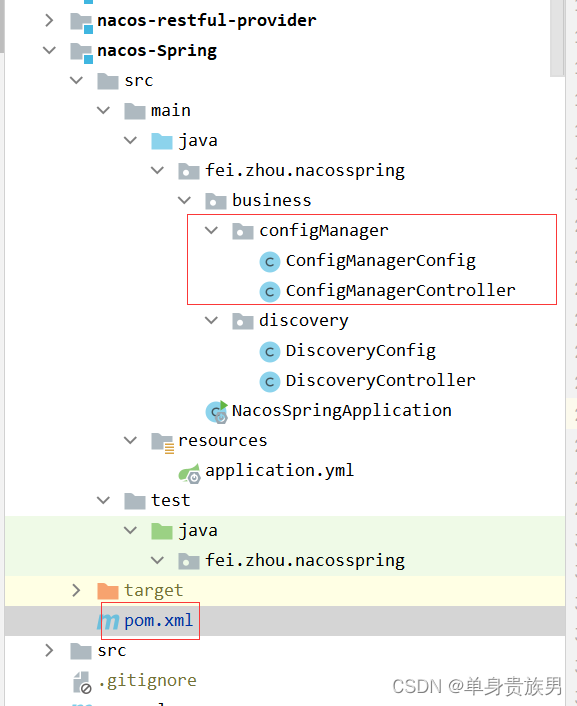Collapse the resources folder
The width and height of the screenshot is (577, 706).
131,440
